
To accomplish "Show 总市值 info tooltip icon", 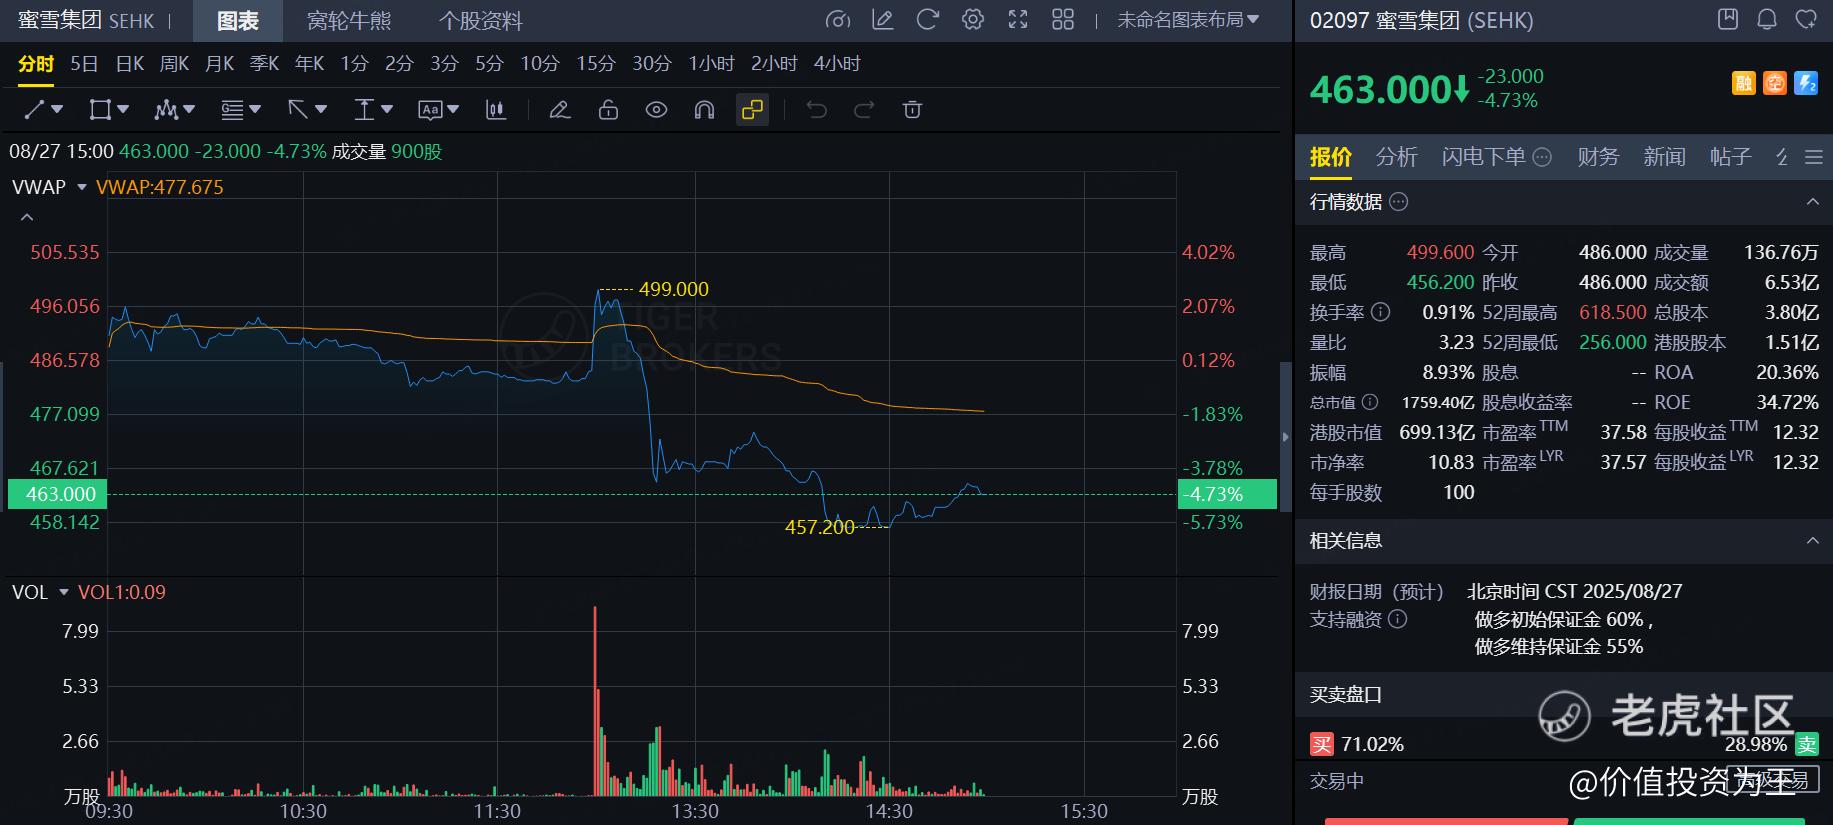I will click(1370, 402).
